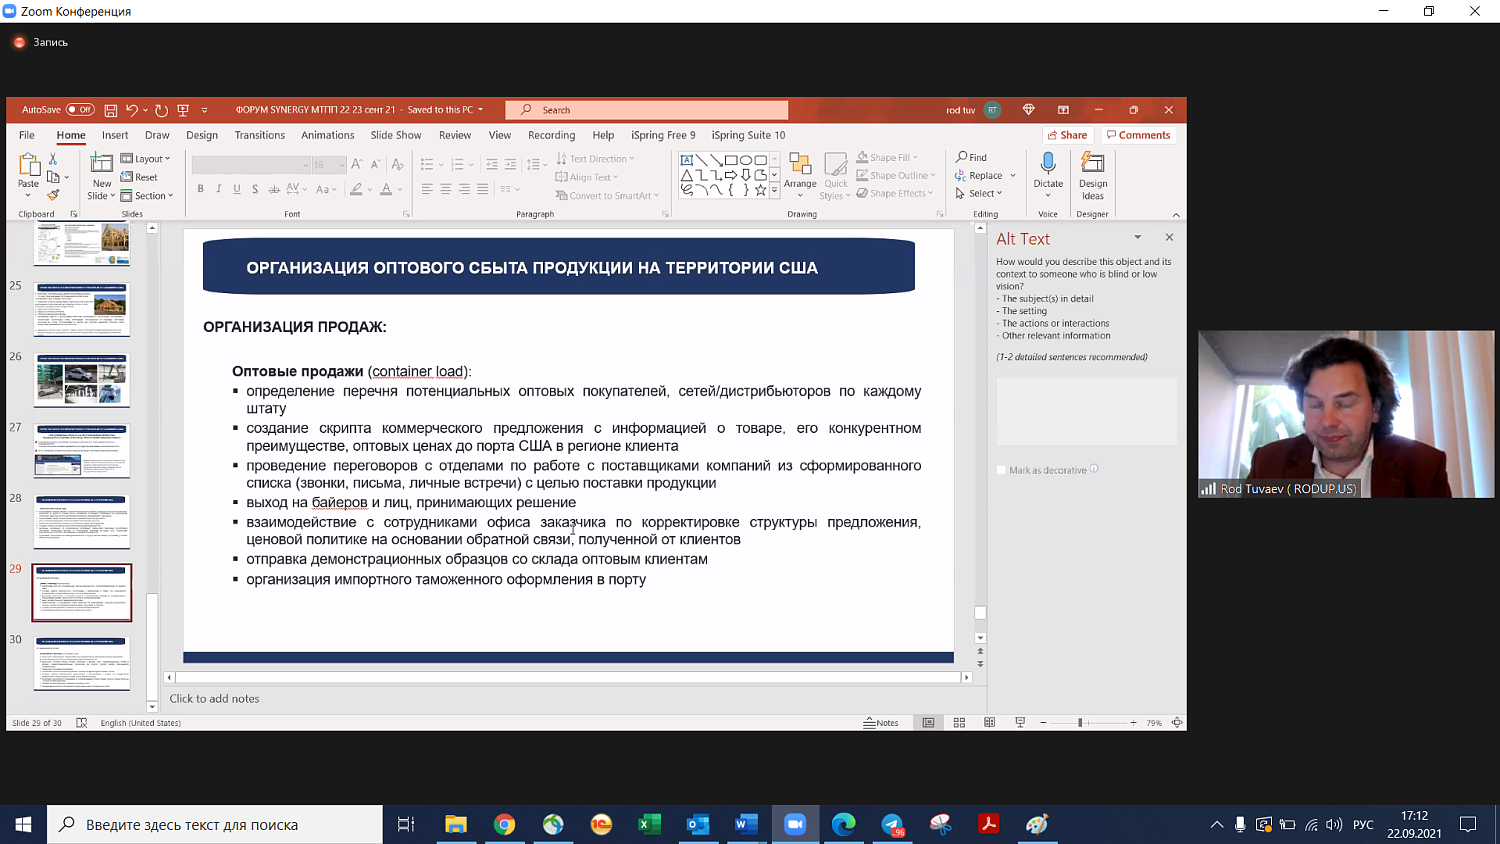
Task: Open the Arrange tool
Action: tap(800, 175)
